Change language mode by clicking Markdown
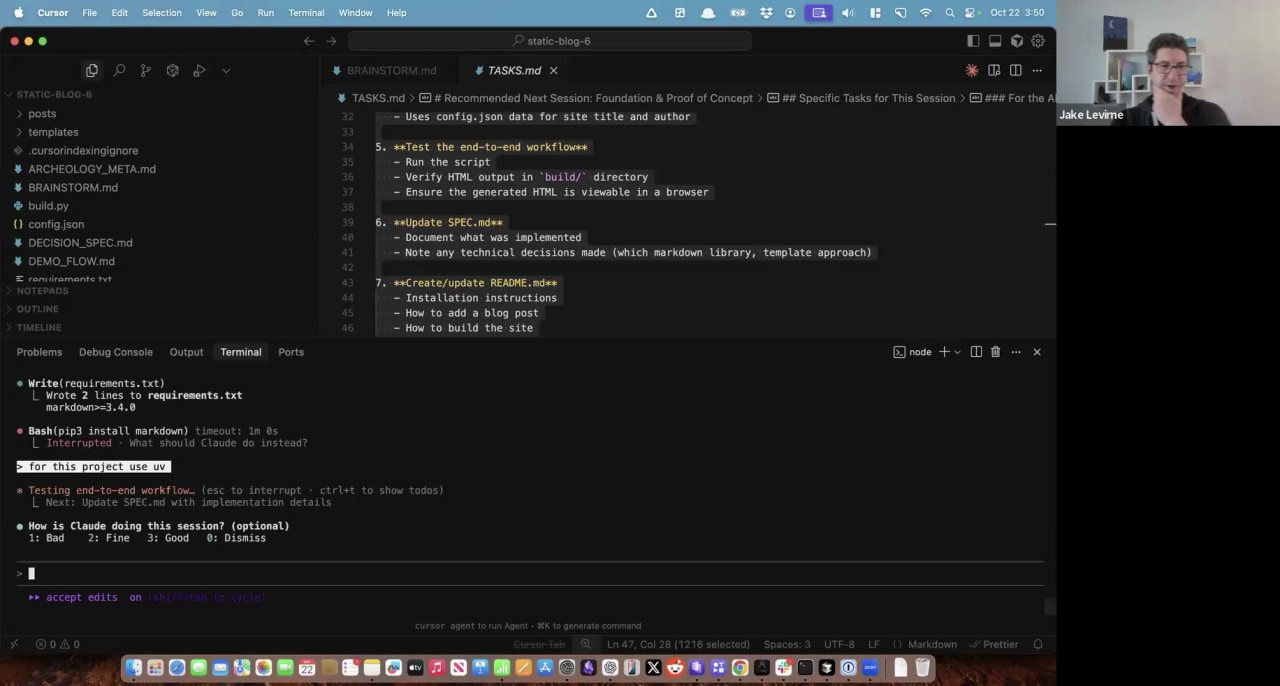1280x686 pixels. 932,644
